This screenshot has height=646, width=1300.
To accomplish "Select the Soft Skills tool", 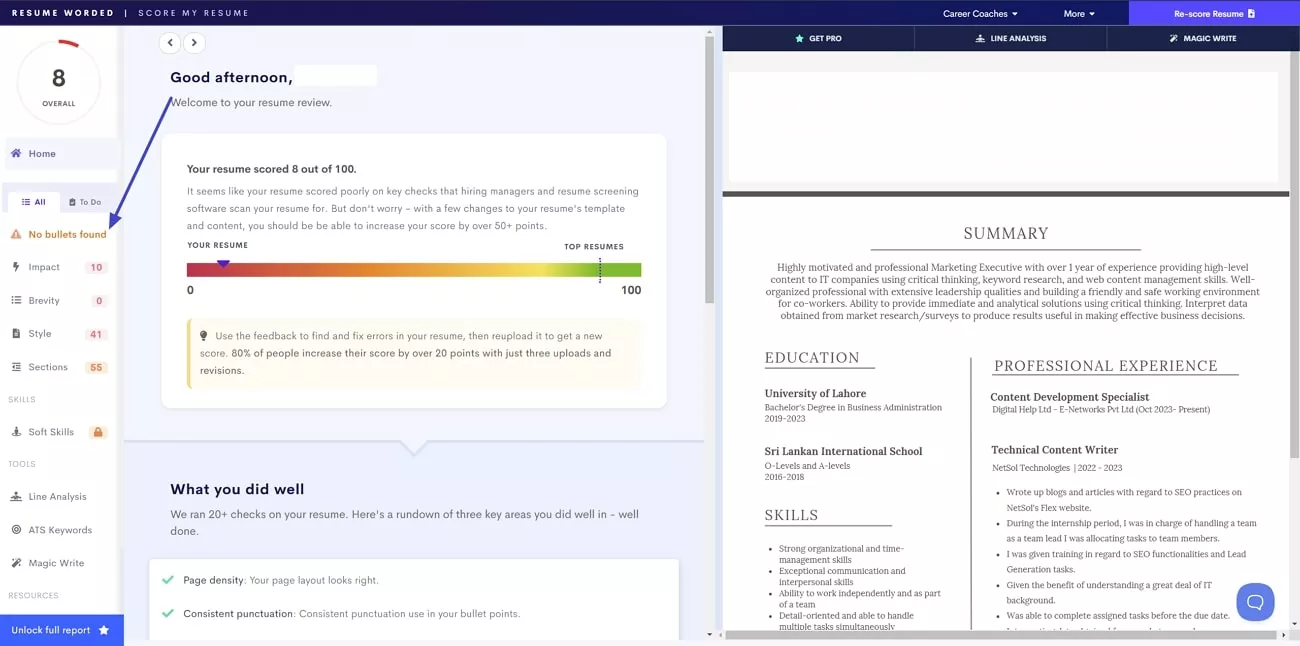I will (x=50, y=431).
